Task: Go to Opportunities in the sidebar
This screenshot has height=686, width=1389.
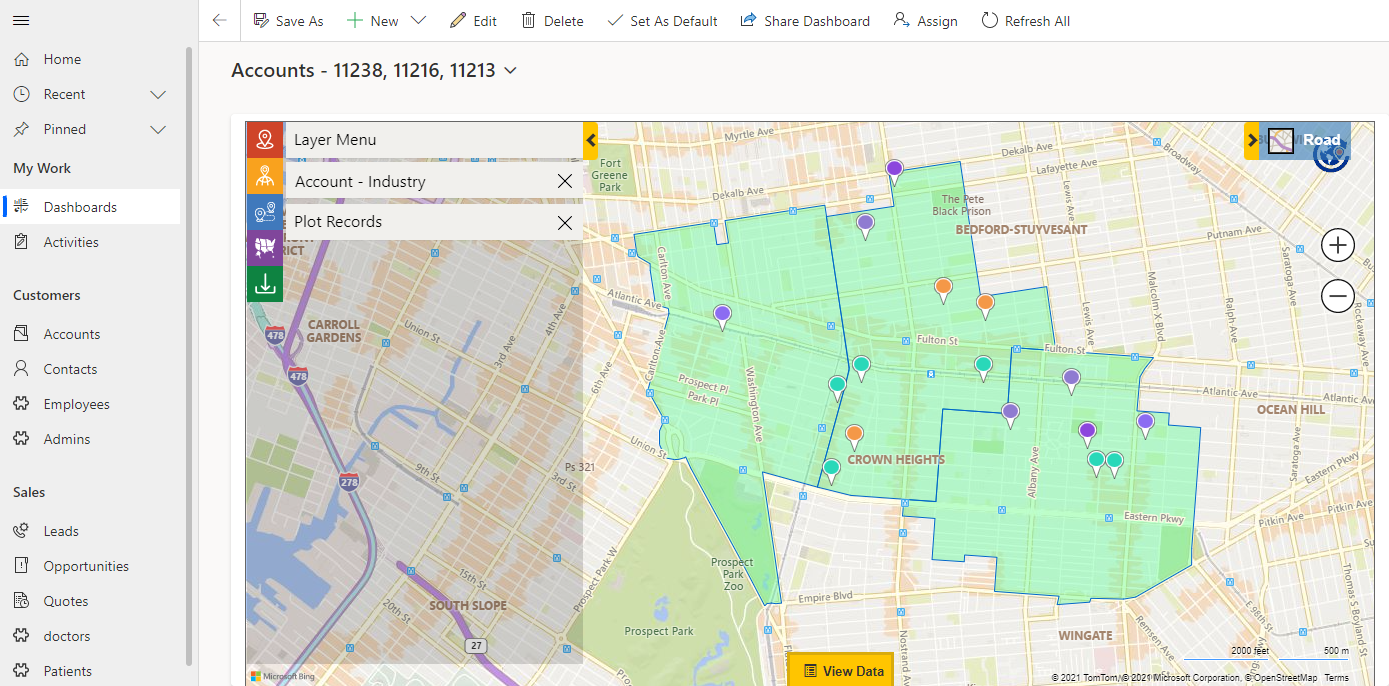Action: point(85,566)
